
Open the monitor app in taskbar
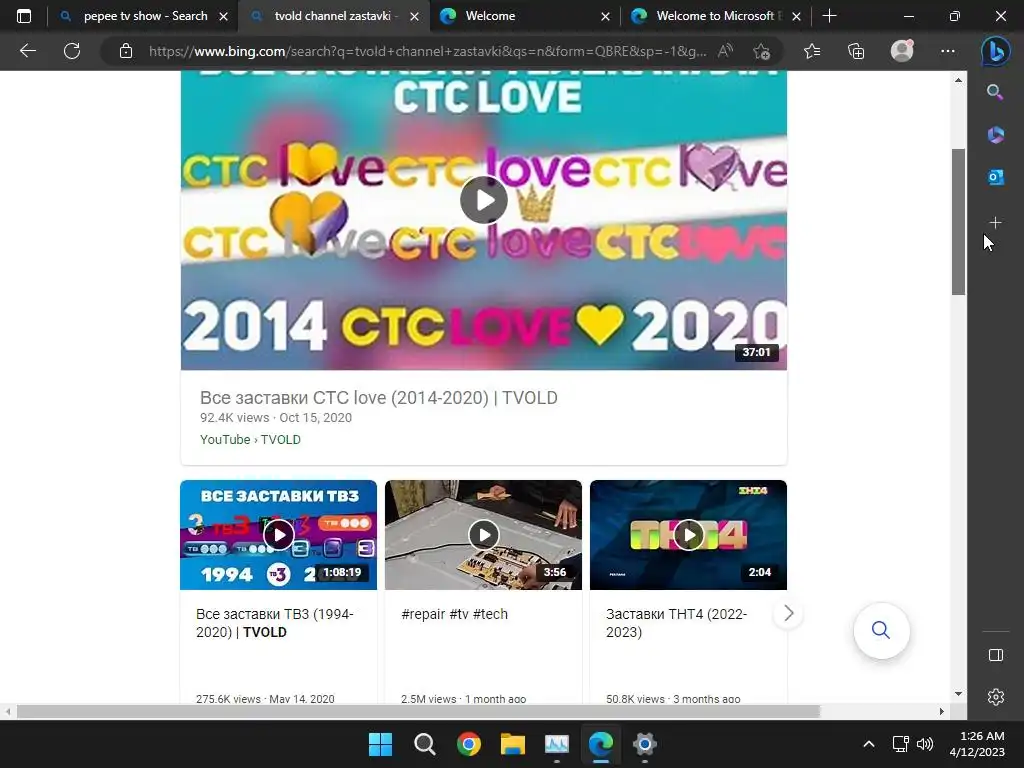coord(556,744)
